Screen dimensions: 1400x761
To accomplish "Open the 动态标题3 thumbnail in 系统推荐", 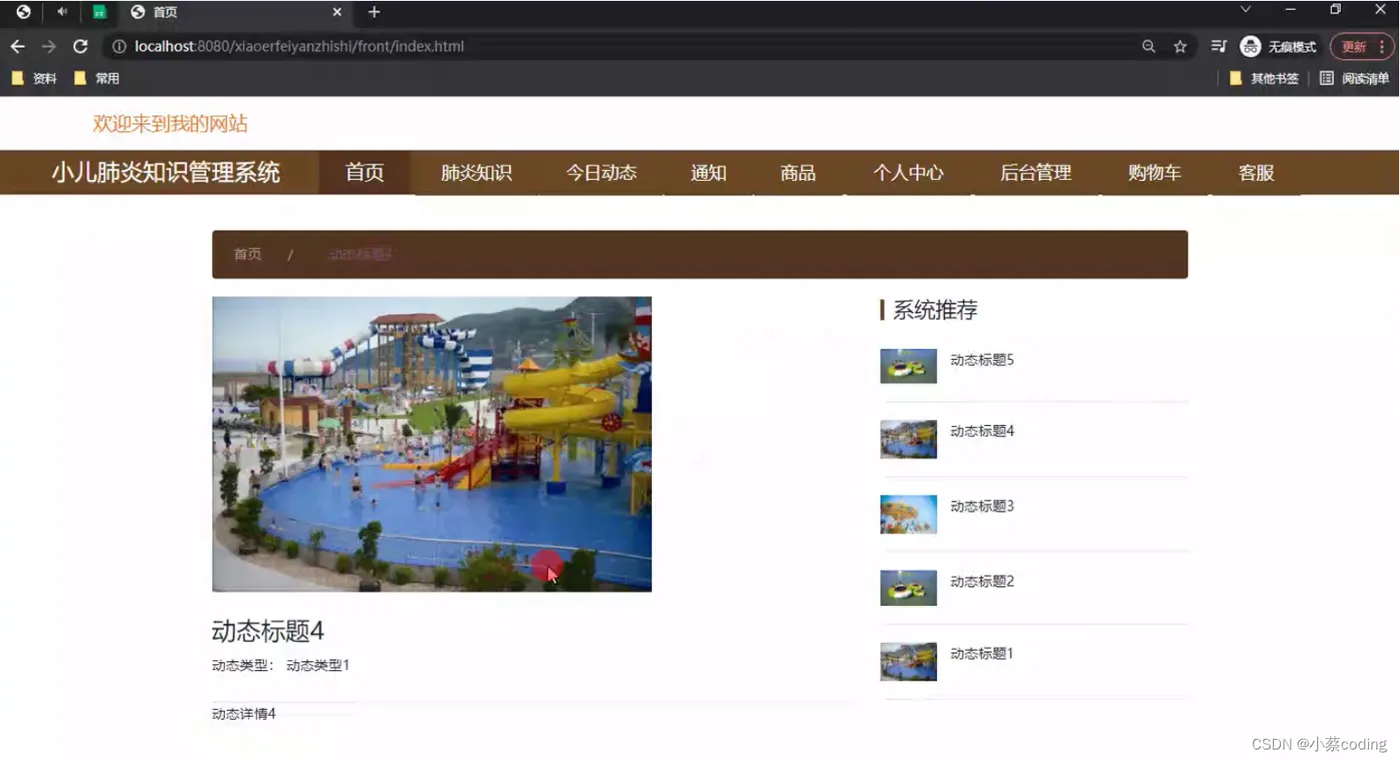I will click(908, 514).
